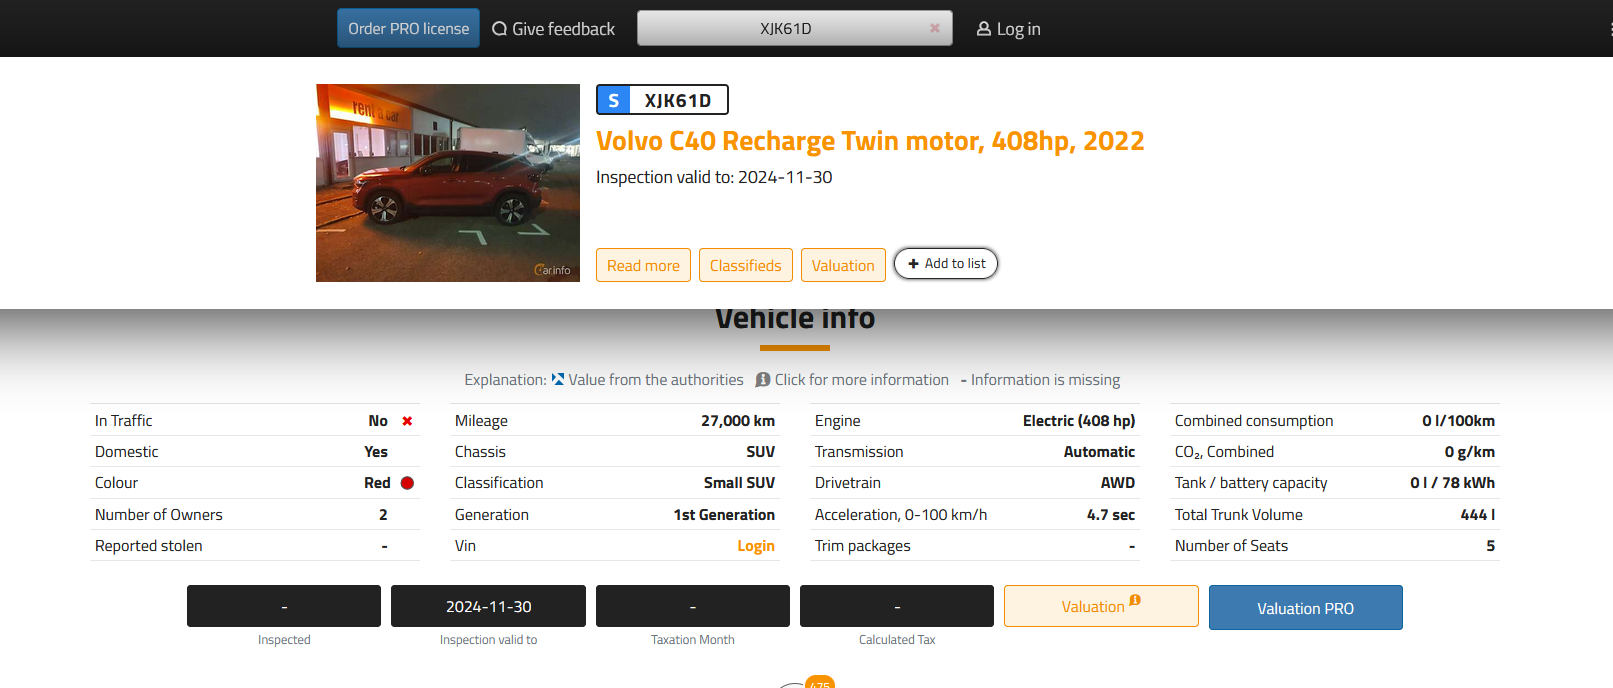
Task: Click the feedback speech bubble icon
Action: pyautogui.click(x=499, y=29)
